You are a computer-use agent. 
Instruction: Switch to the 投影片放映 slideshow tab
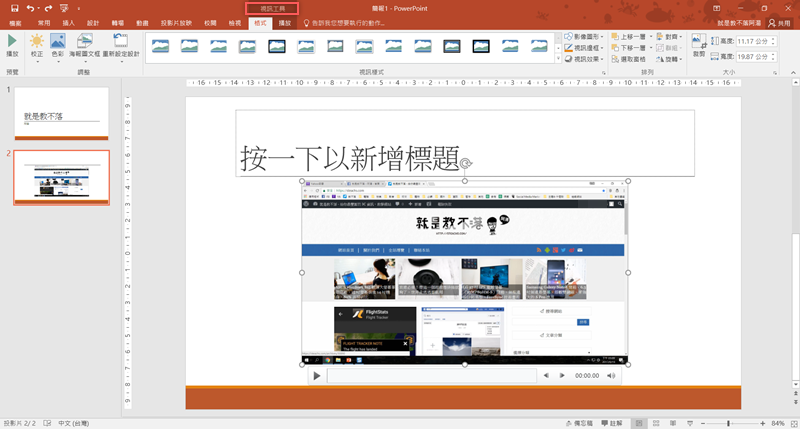click(x=176, y=23)
